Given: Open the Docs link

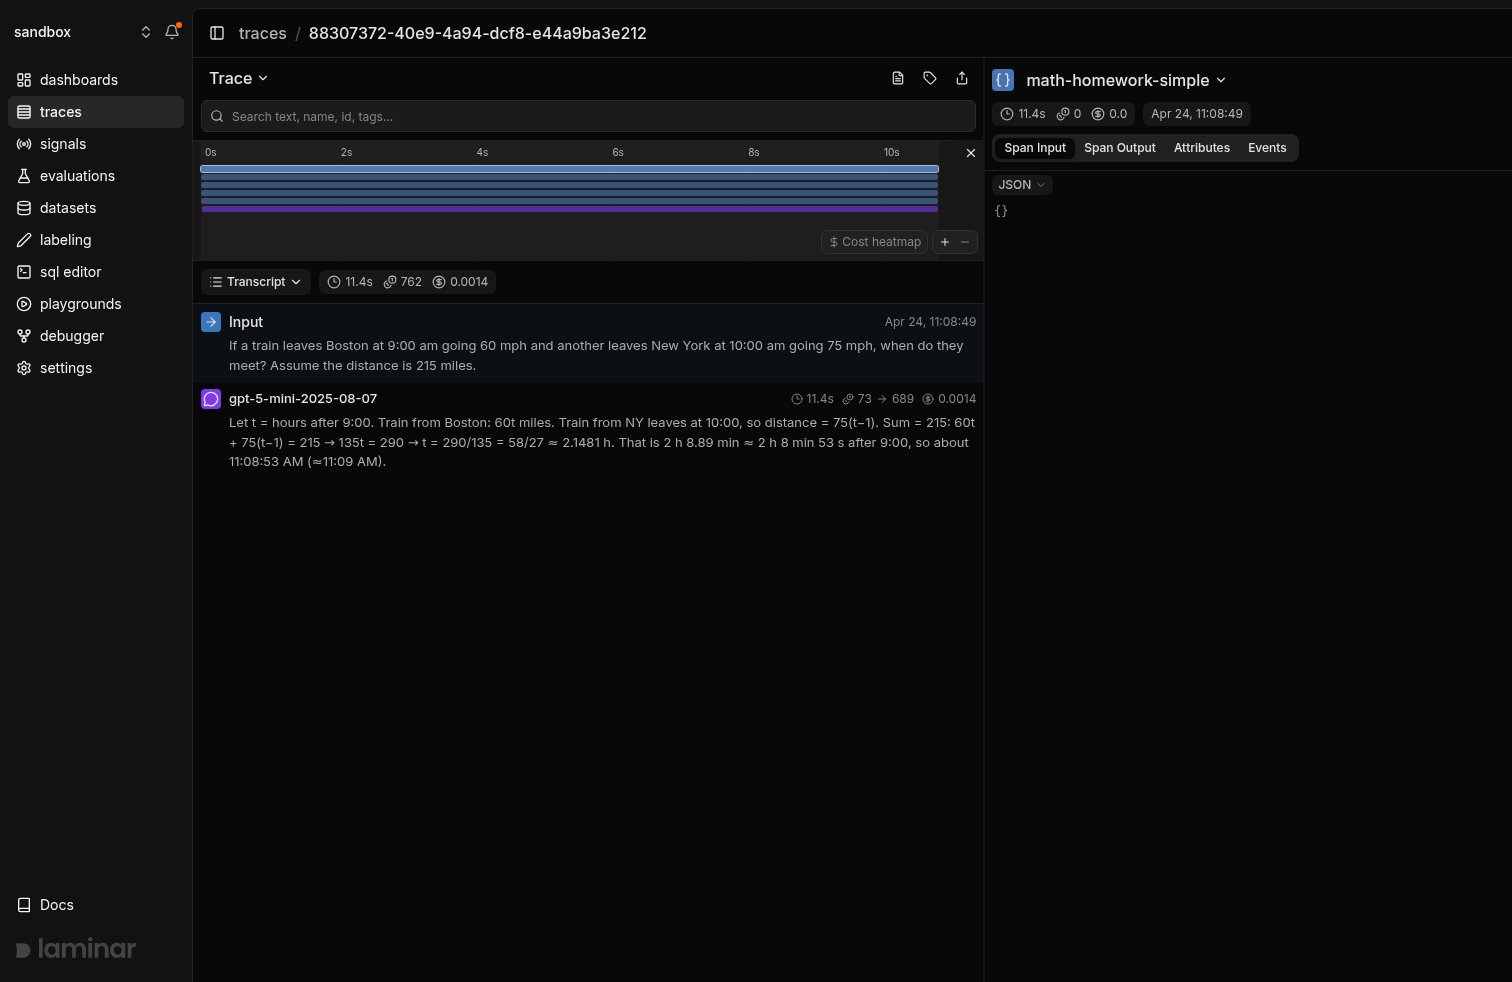Looking at the screenshot, I should [96, 905].
